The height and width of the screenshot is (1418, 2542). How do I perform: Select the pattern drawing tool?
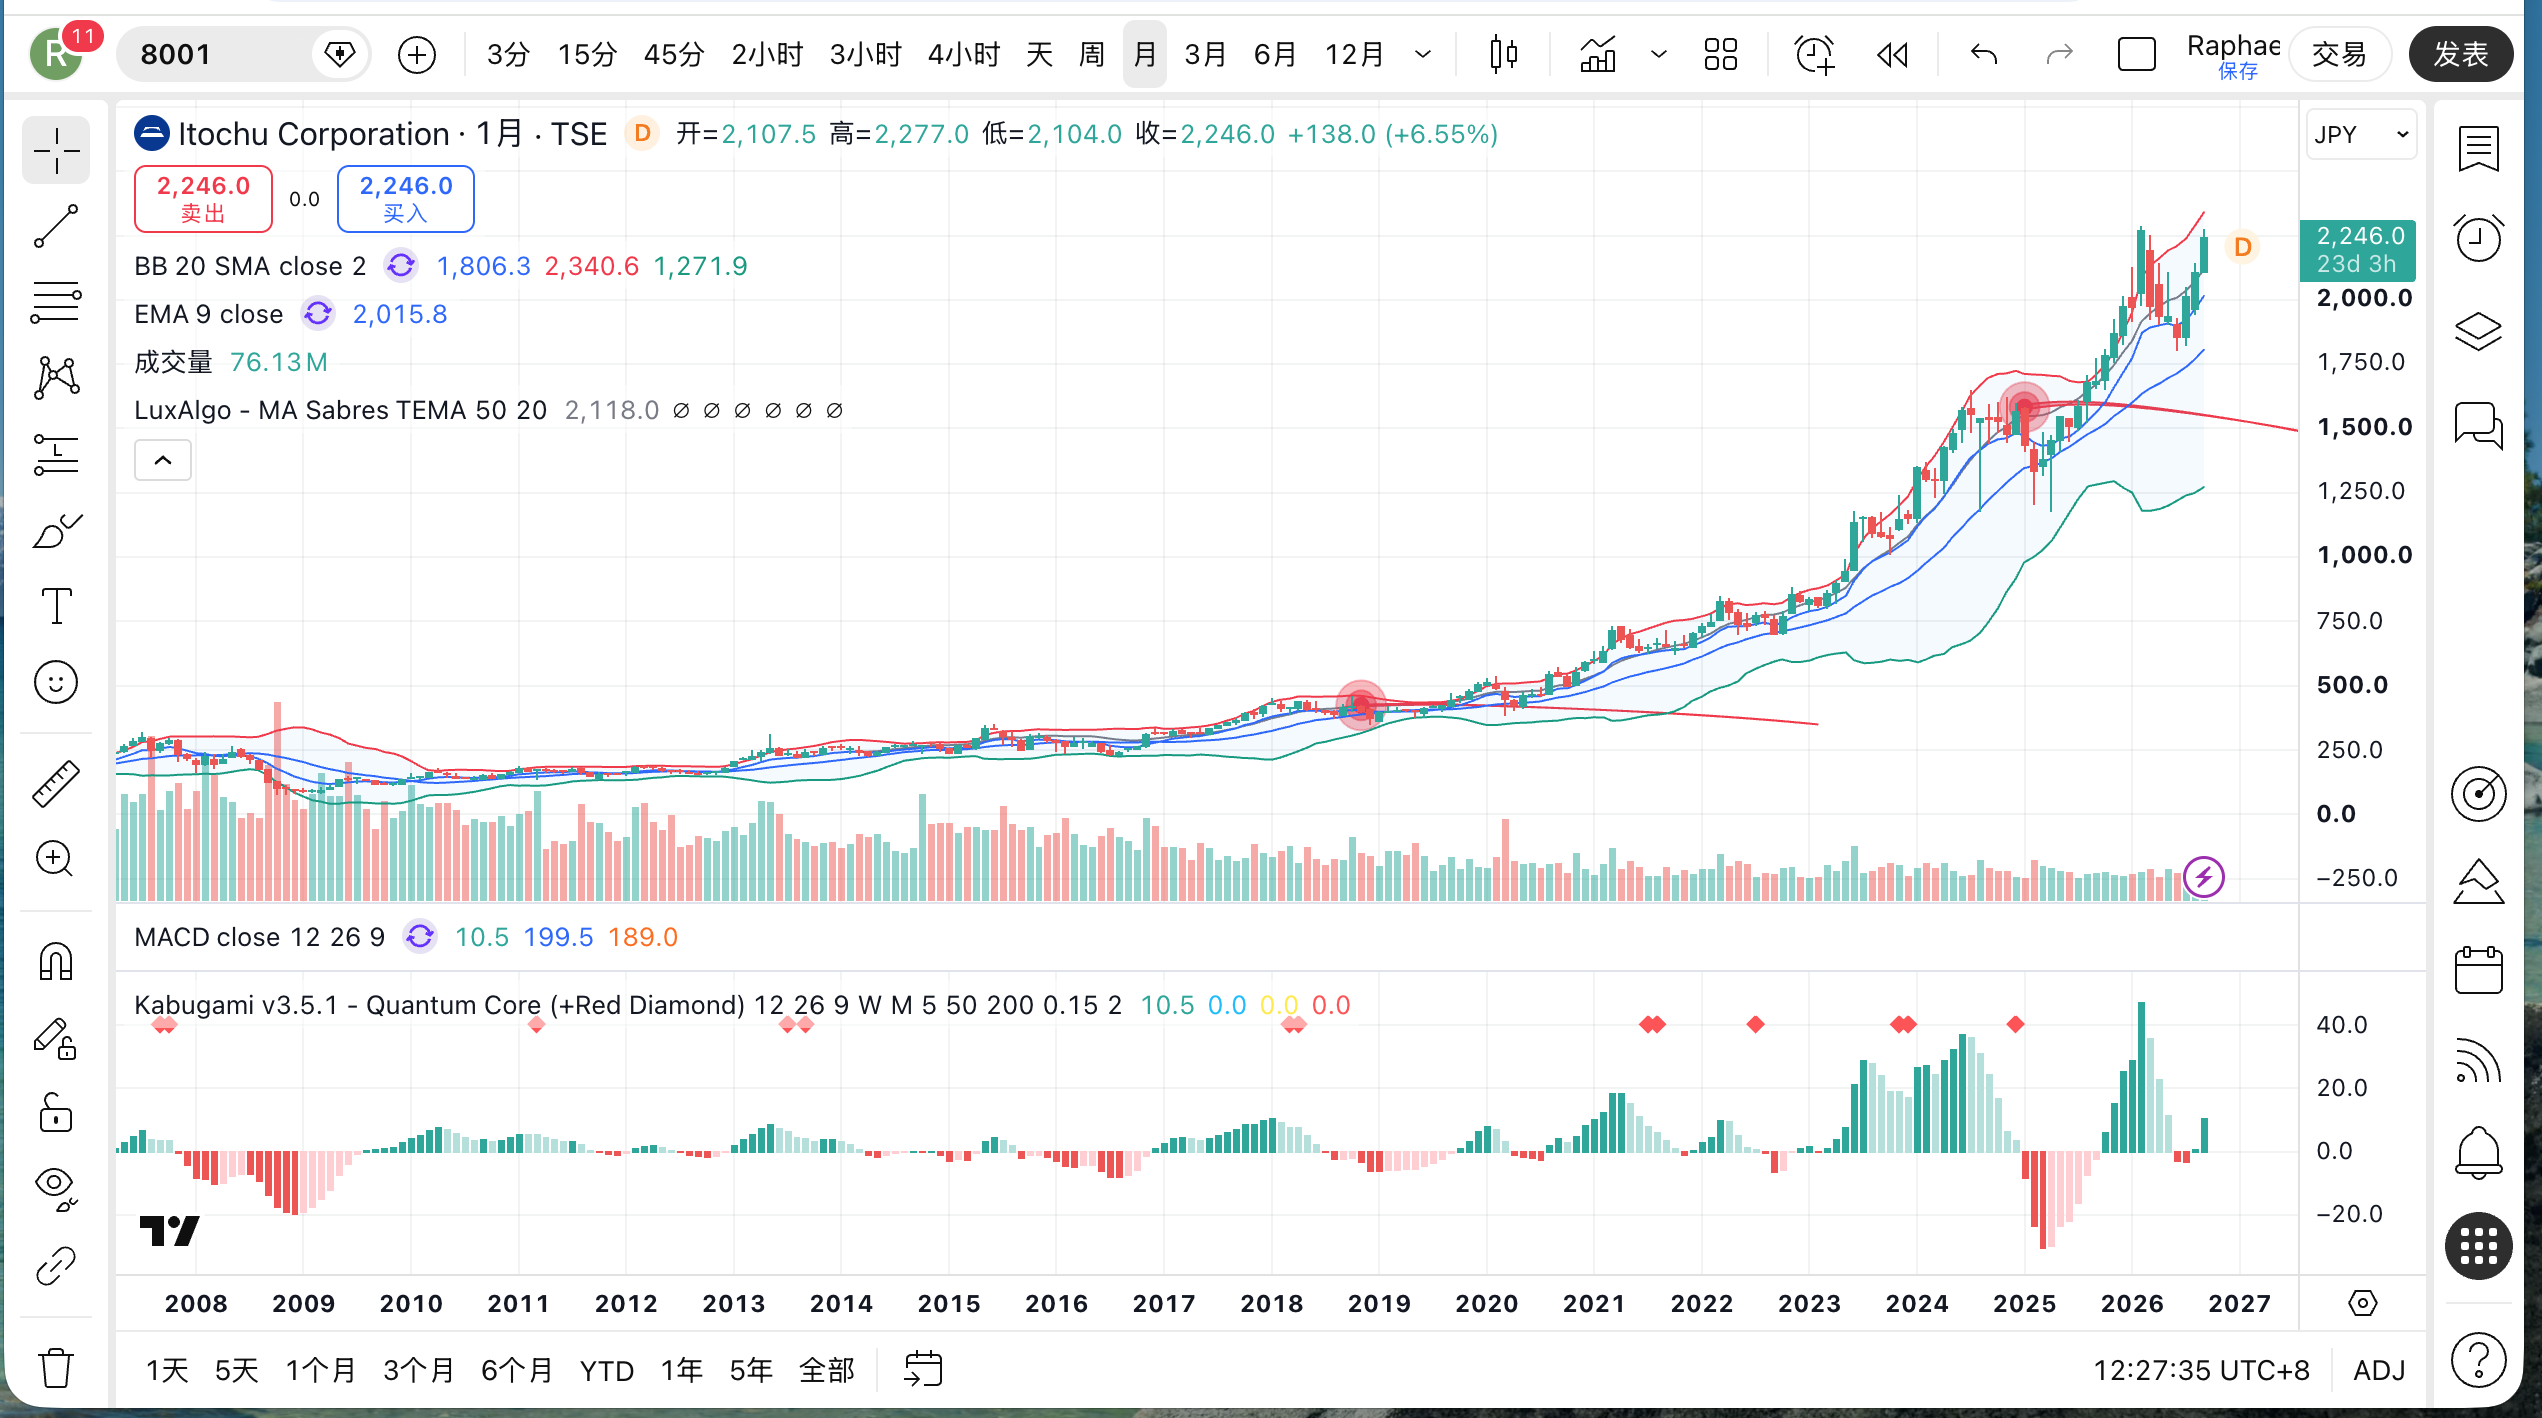[56, 378]
